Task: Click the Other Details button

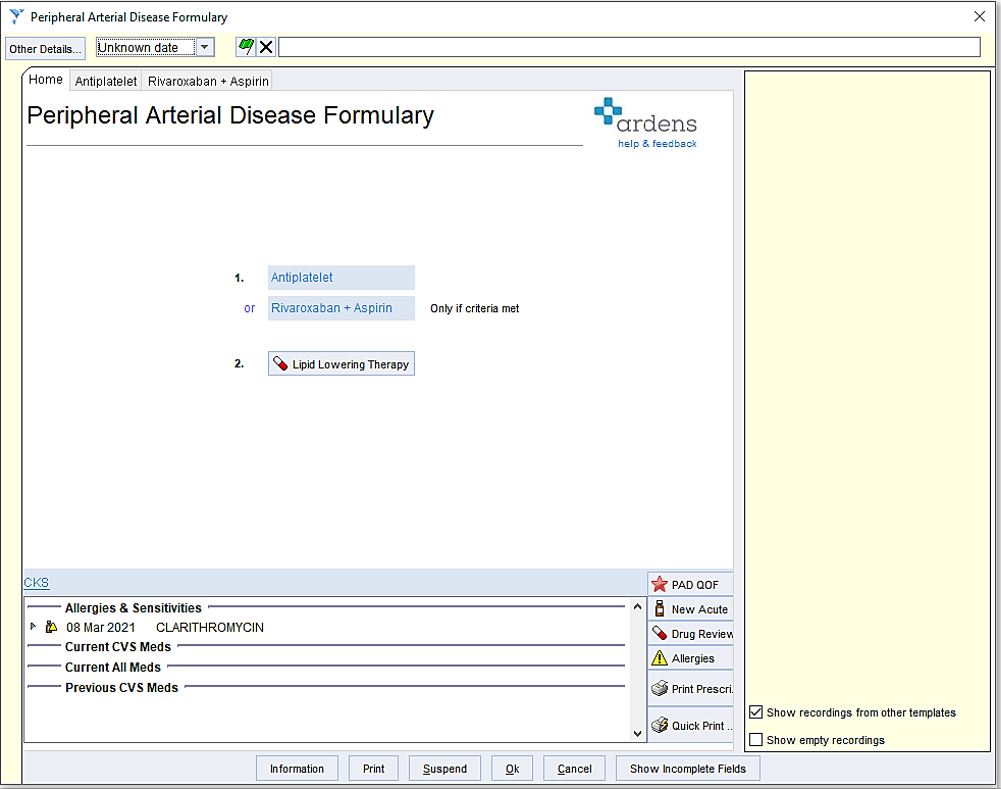Action: point(43,48)
